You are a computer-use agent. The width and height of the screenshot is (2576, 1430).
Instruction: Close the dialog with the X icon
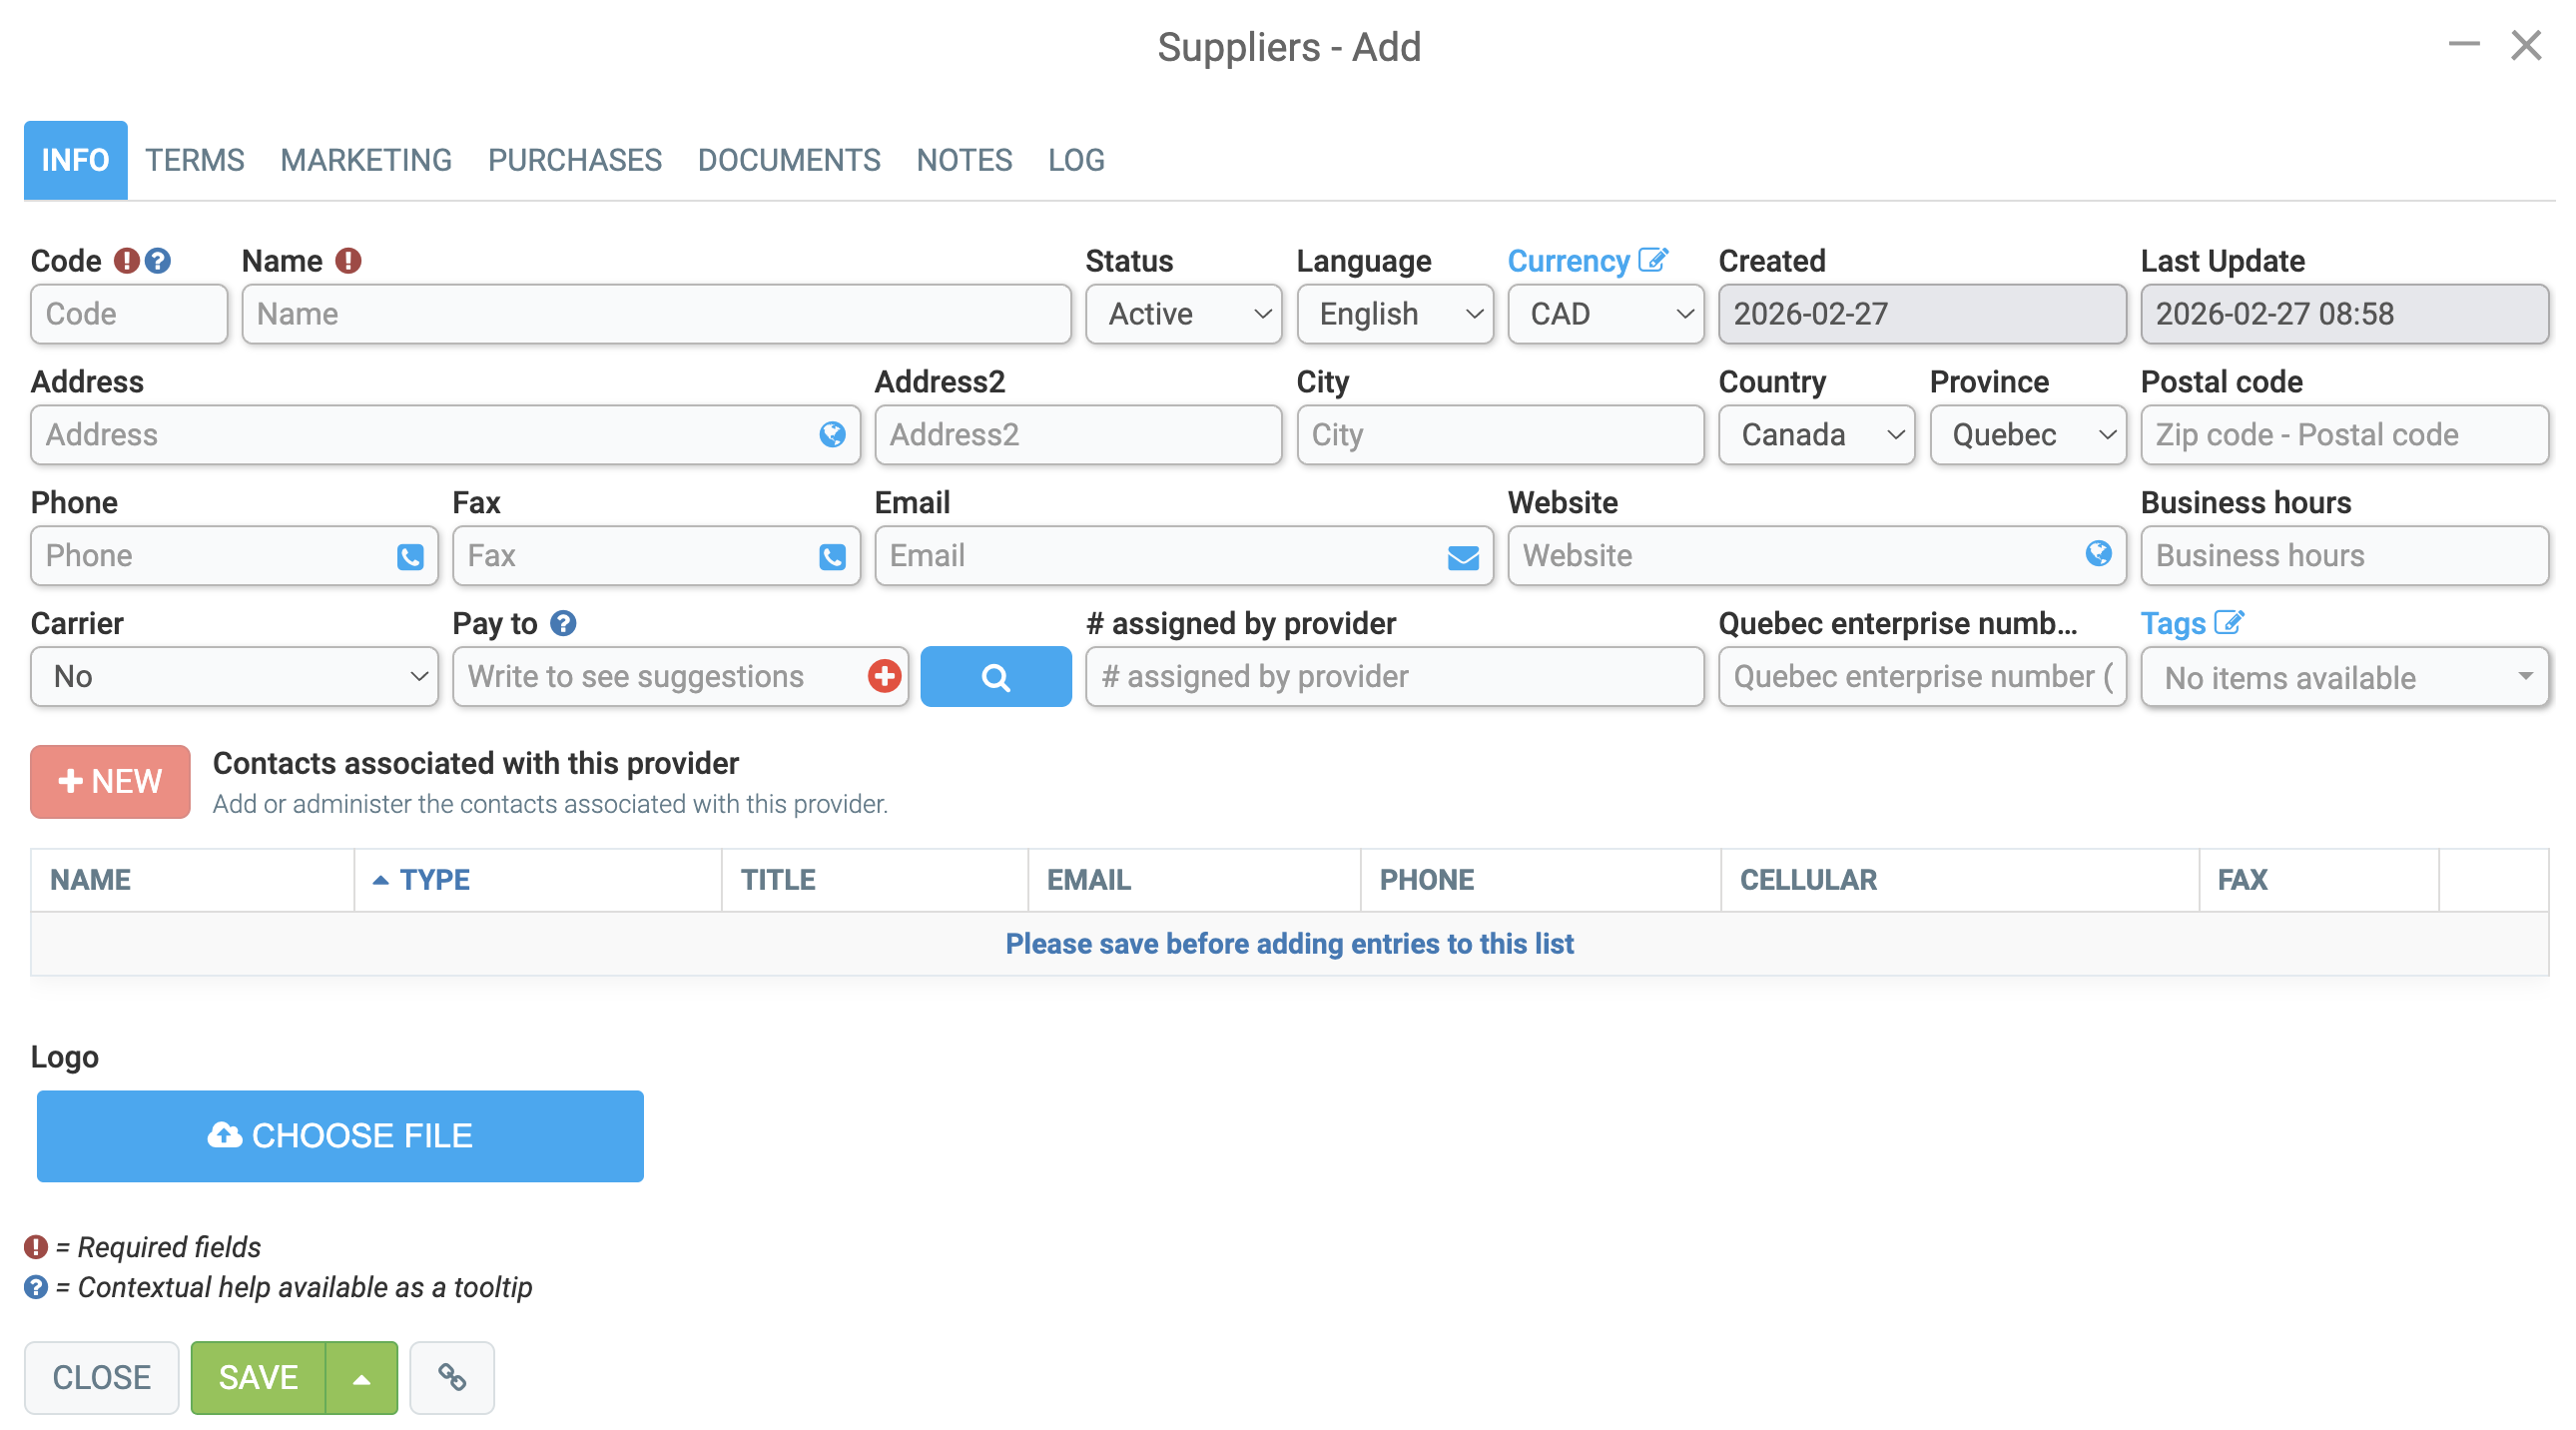(x=2526, y=45)
